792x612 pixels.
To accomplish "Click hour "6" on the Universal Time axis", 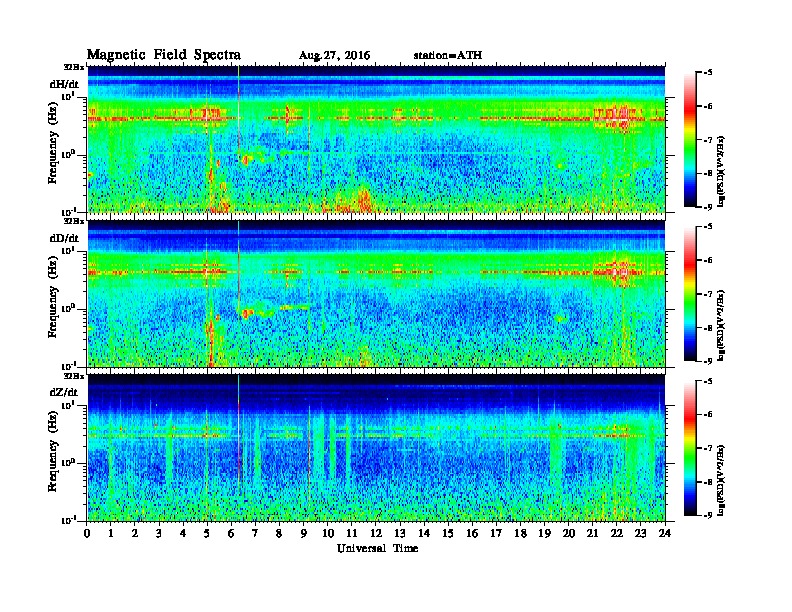I will click(x=231, y=533).
